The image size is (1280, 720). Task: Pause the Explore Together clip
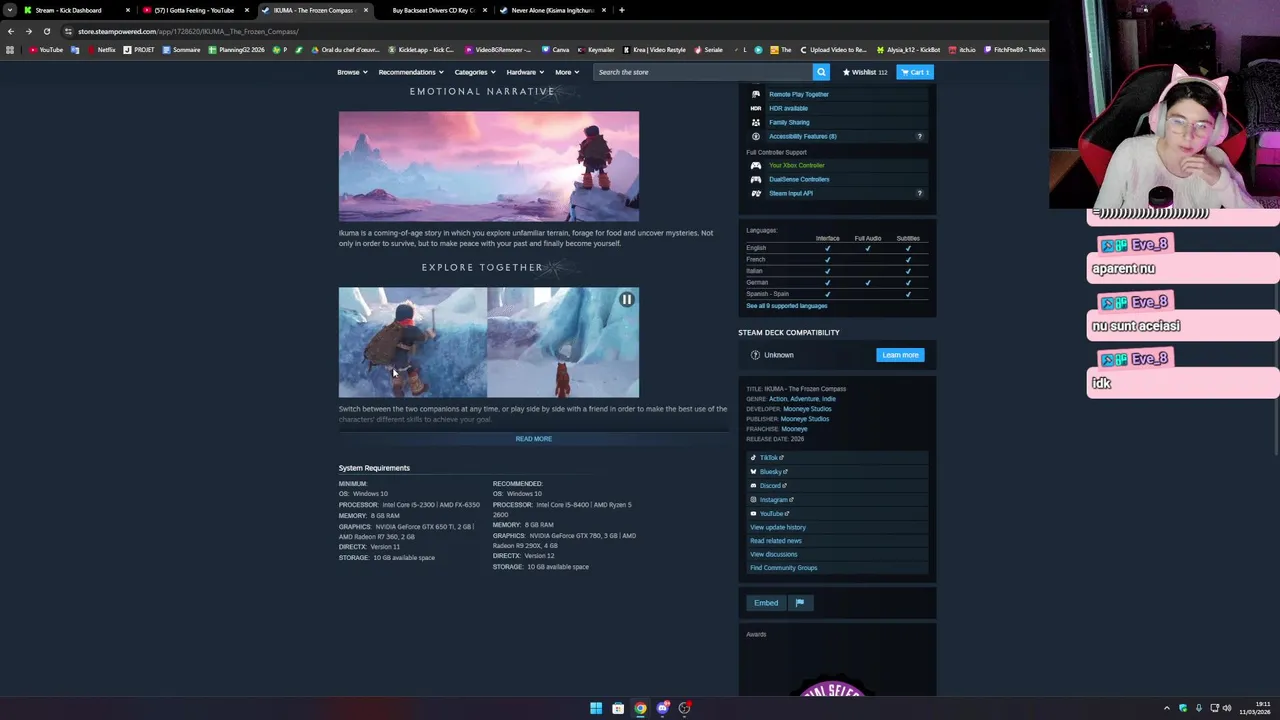(626, 299)
